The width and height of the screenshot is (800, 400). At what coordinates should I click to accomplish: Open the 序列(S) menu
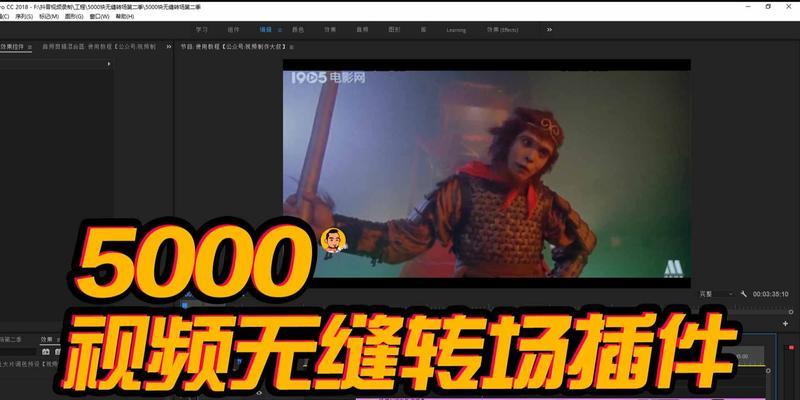point(23,16)
